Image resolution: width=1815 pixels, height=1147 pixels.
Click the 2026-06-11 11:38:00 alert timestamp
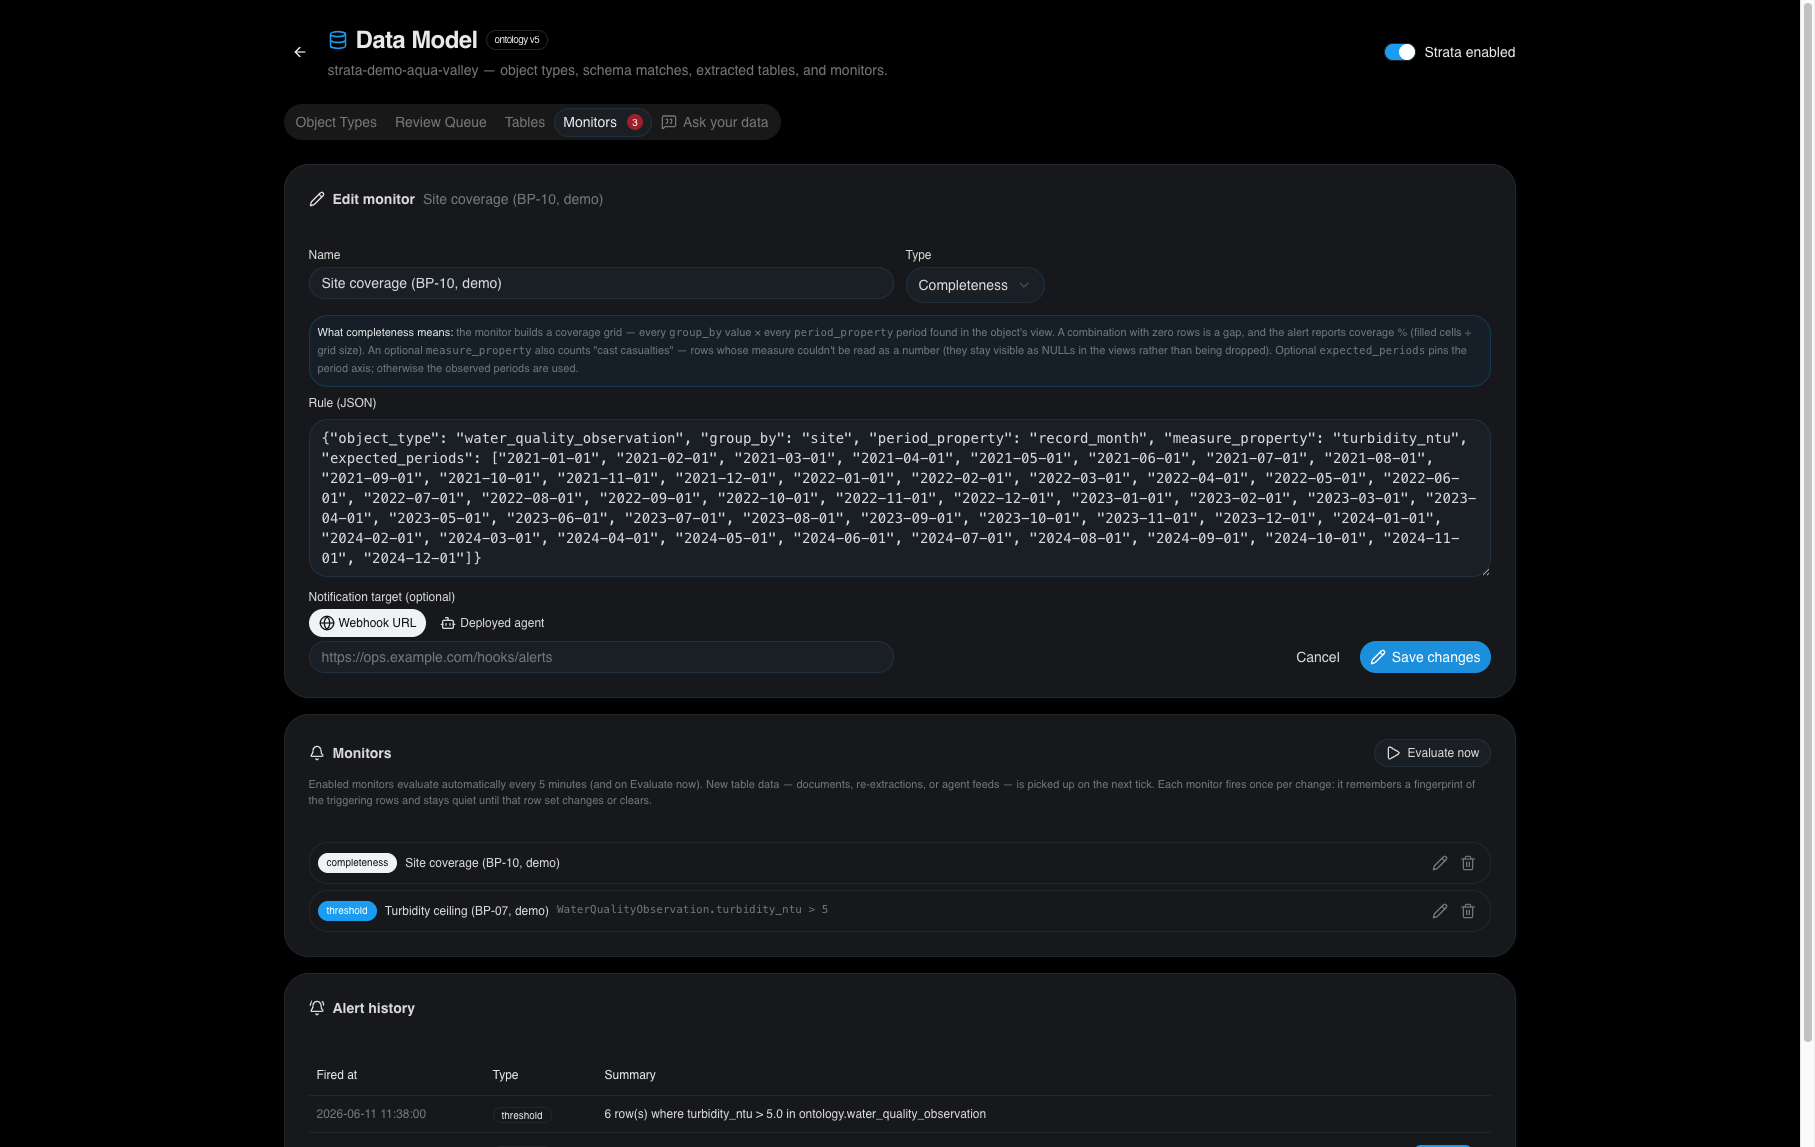(x=371, y=1114)
